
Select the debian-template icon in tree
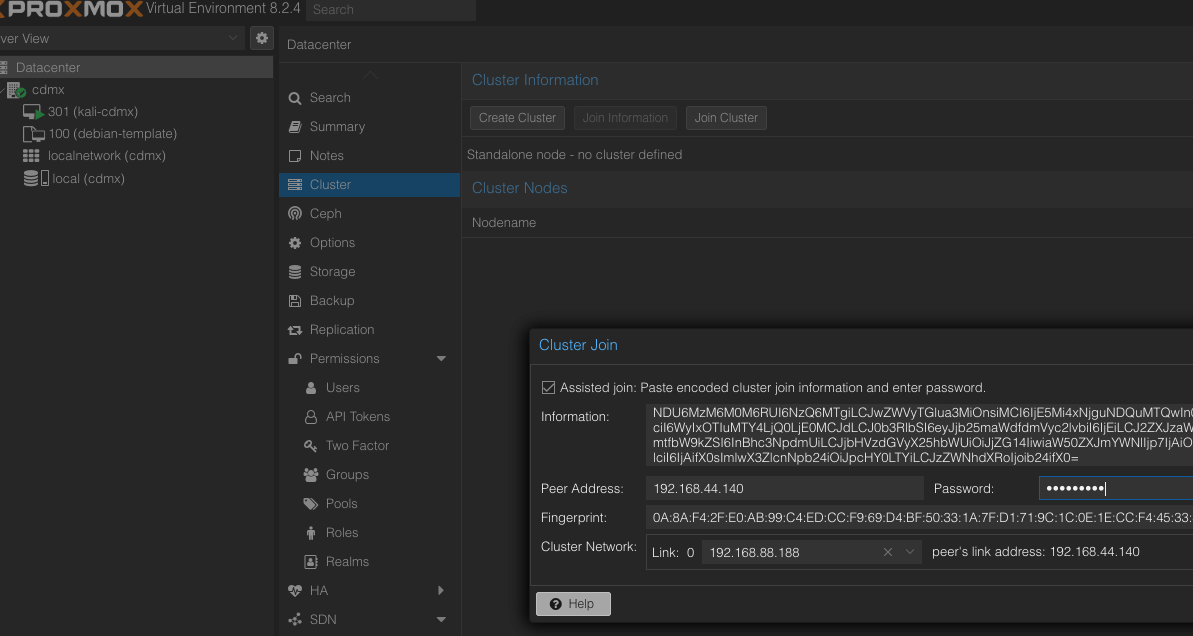click(x=33, y=134)
